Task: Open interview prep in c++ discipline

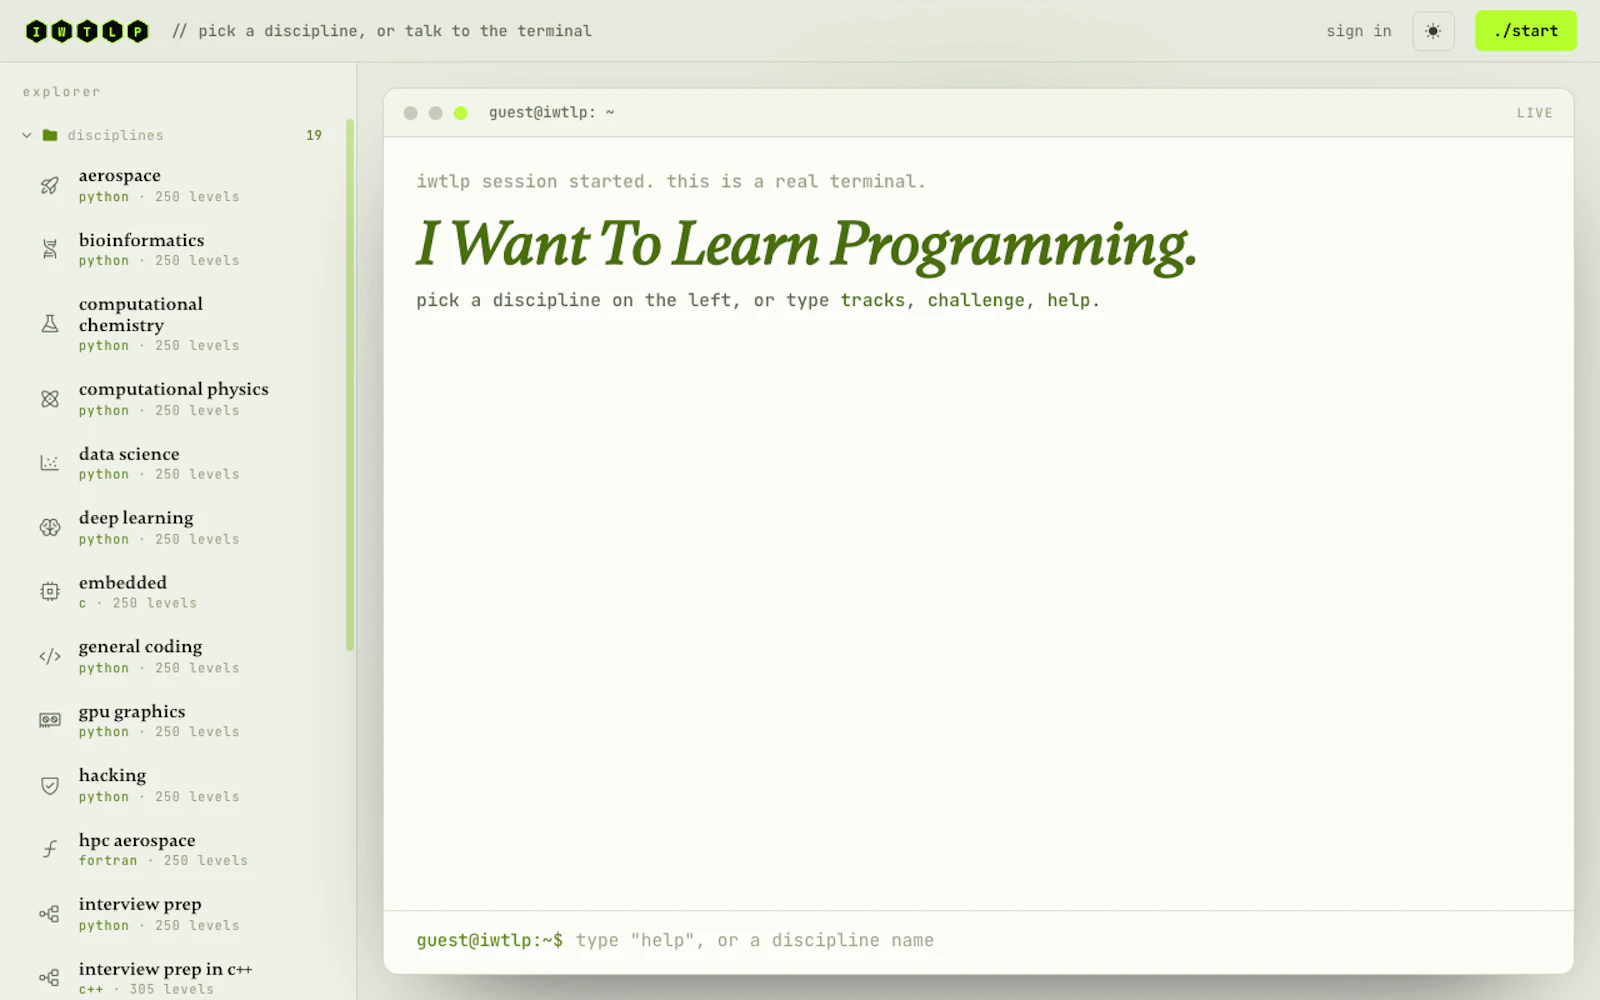Action: click(180, 978)
